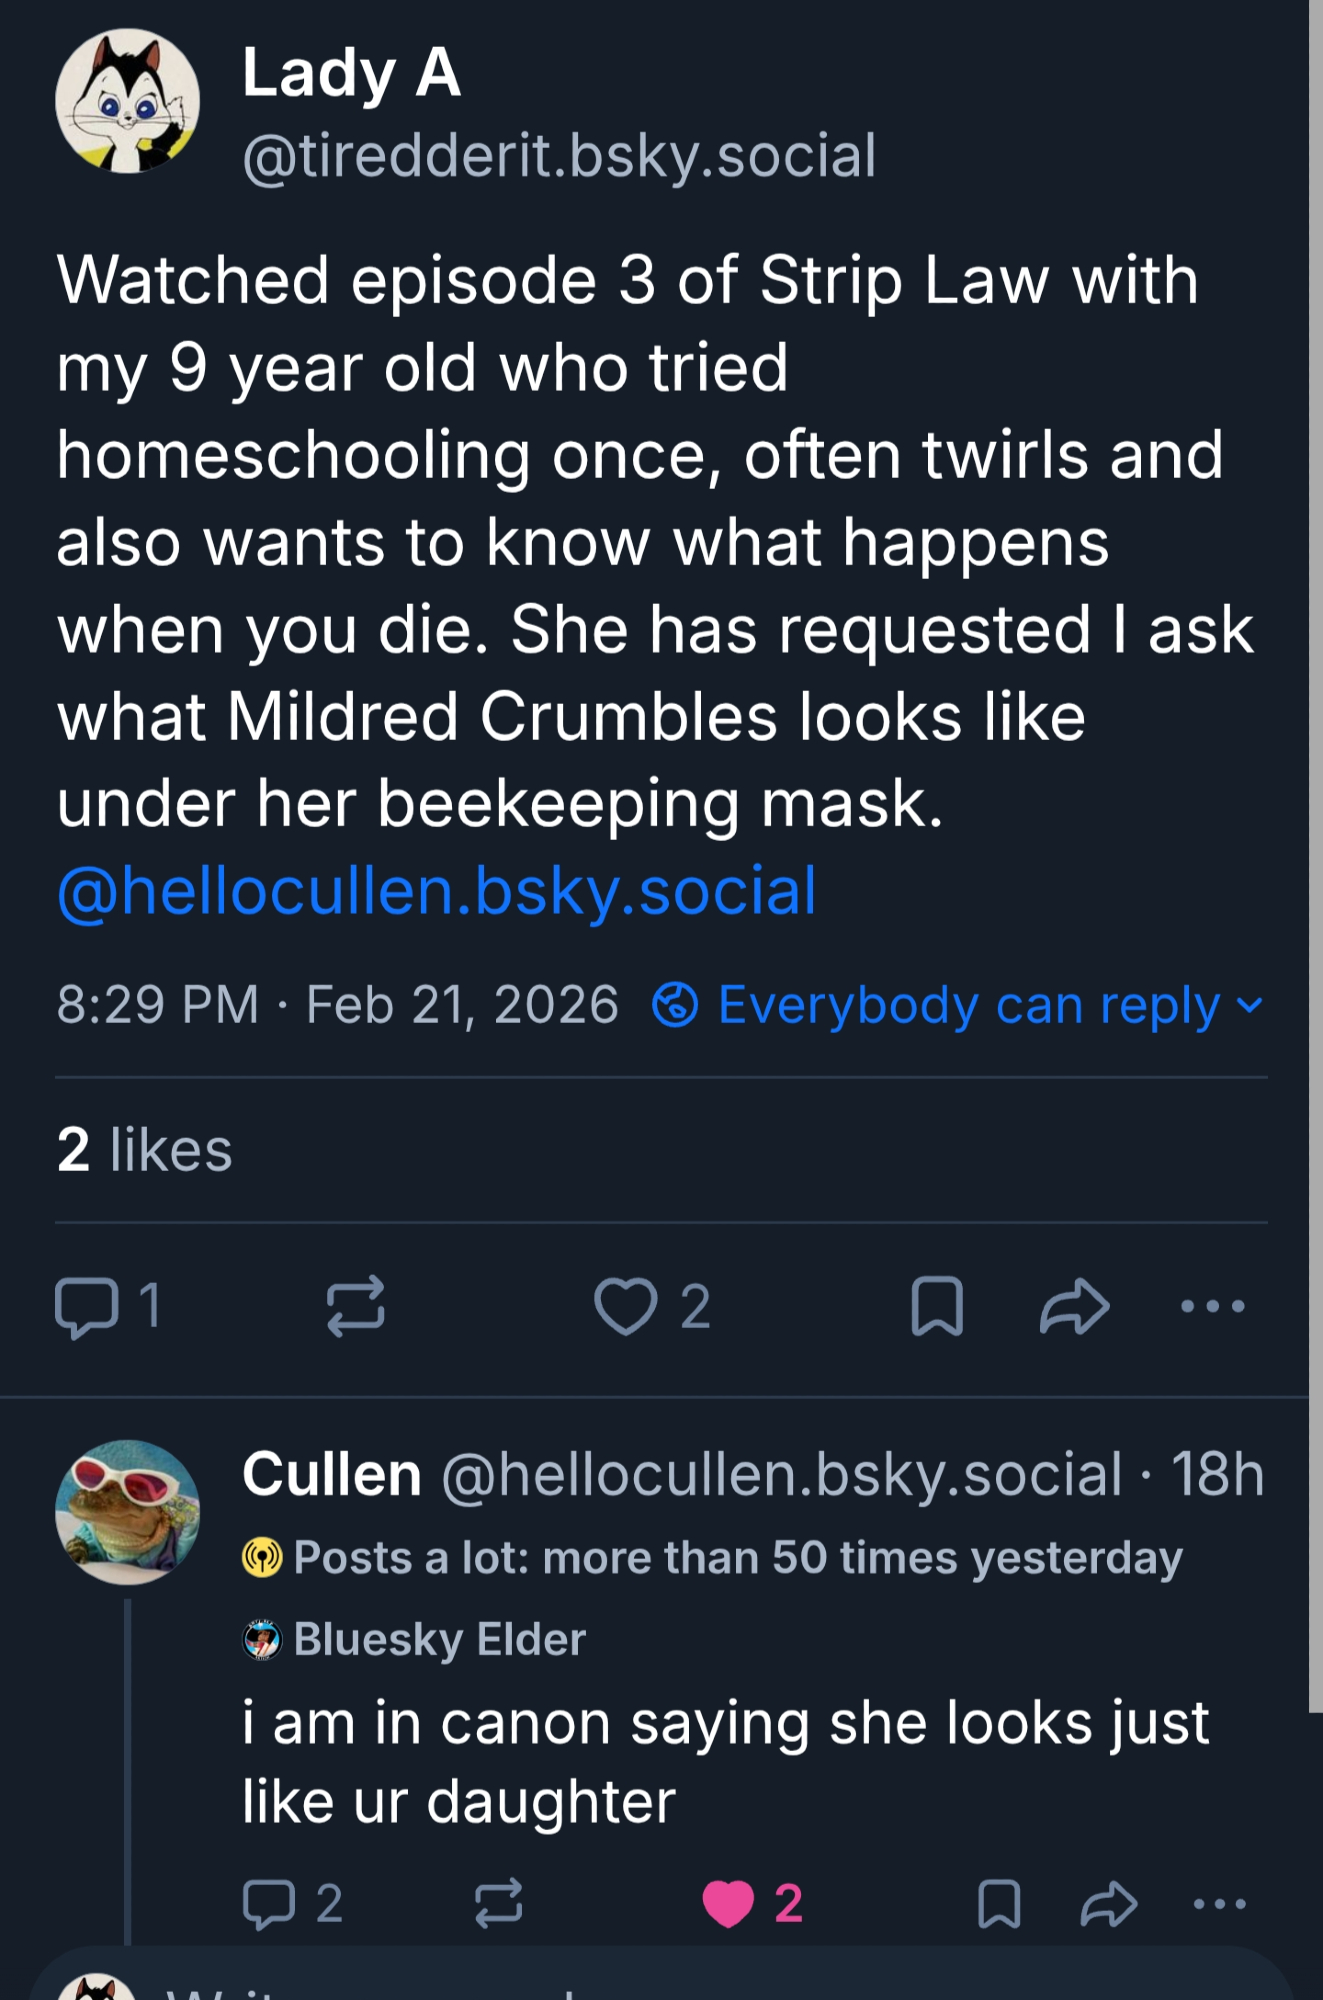1323x2000 pixels.
Task: Tap the 'Bluesky Elder' label
Action: point(415,1640)
